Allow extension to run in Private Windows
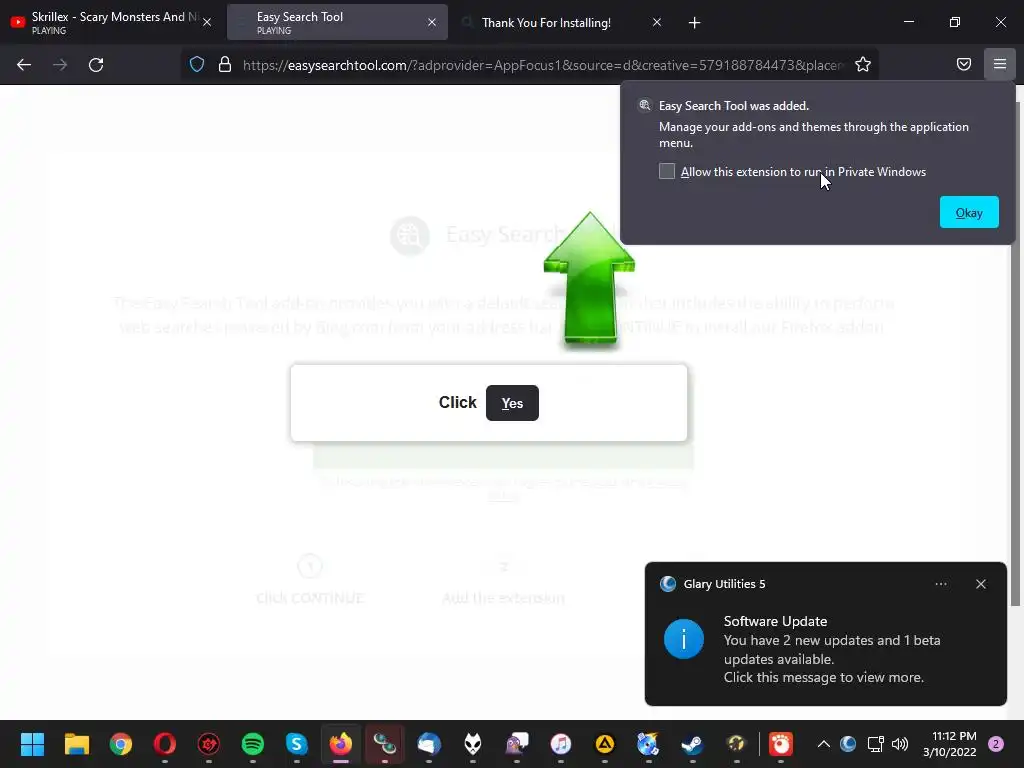1024x768 pixels. click(x=667, y=171)
